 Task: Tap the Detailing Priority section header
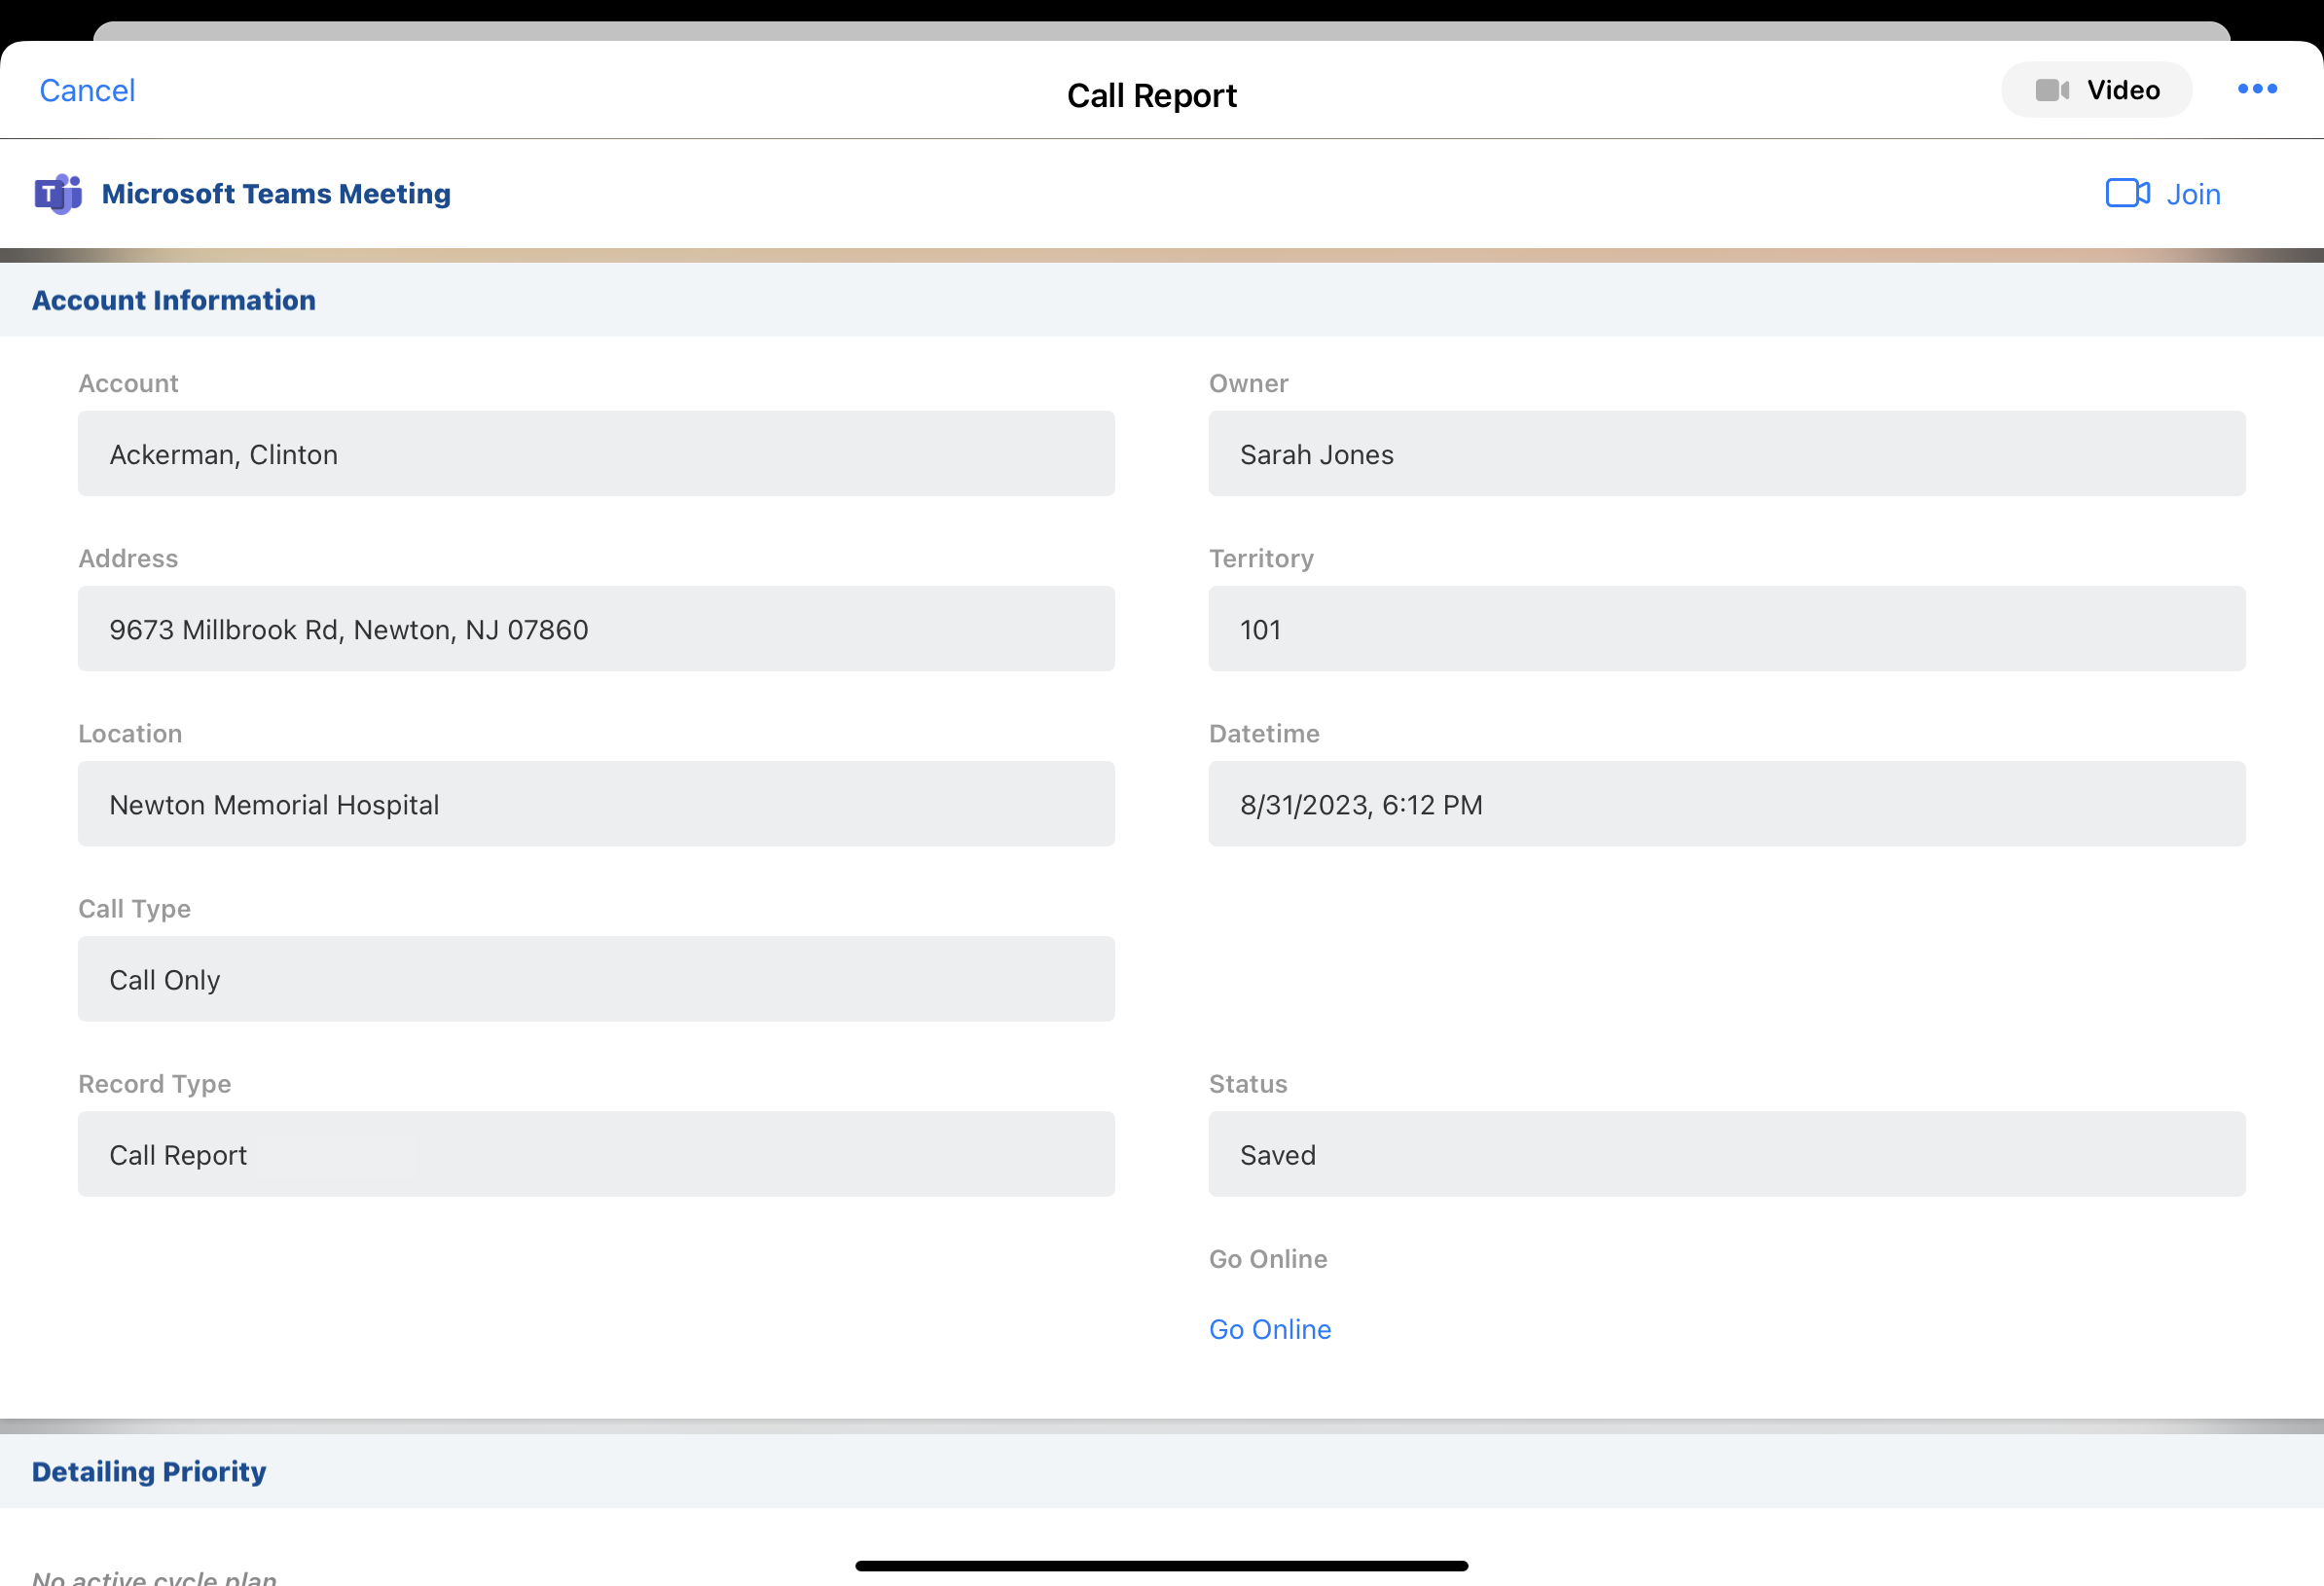click(149, 1471)
